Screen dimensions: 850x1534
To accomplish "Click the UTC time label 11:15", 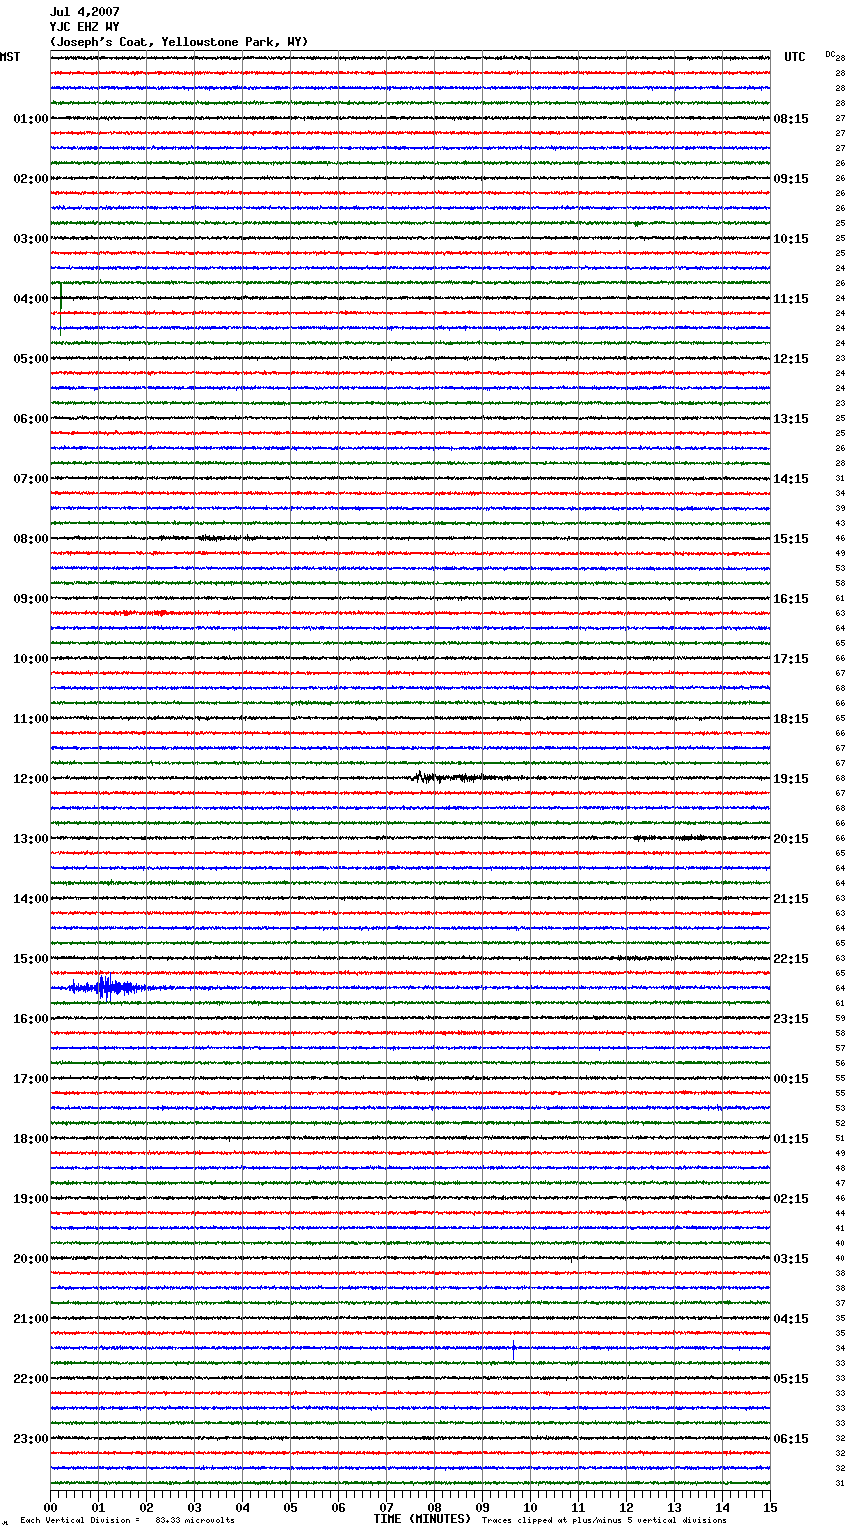I will pyautogui.click(x=791, y=299).
